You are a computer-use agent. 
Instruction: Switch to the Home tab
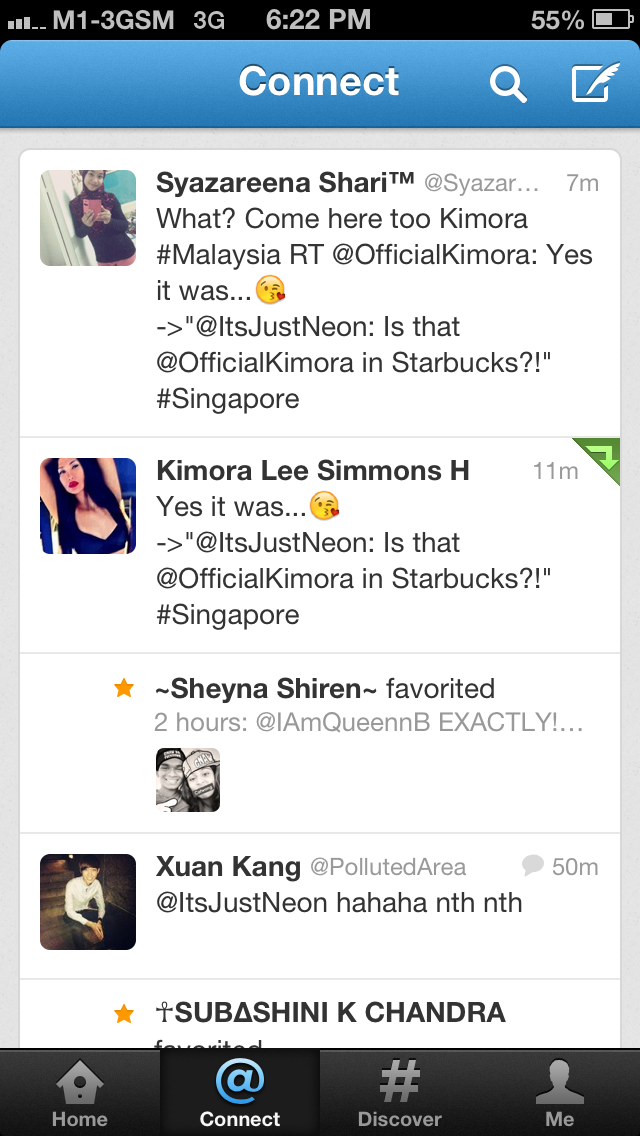[x=80, y=1093]
